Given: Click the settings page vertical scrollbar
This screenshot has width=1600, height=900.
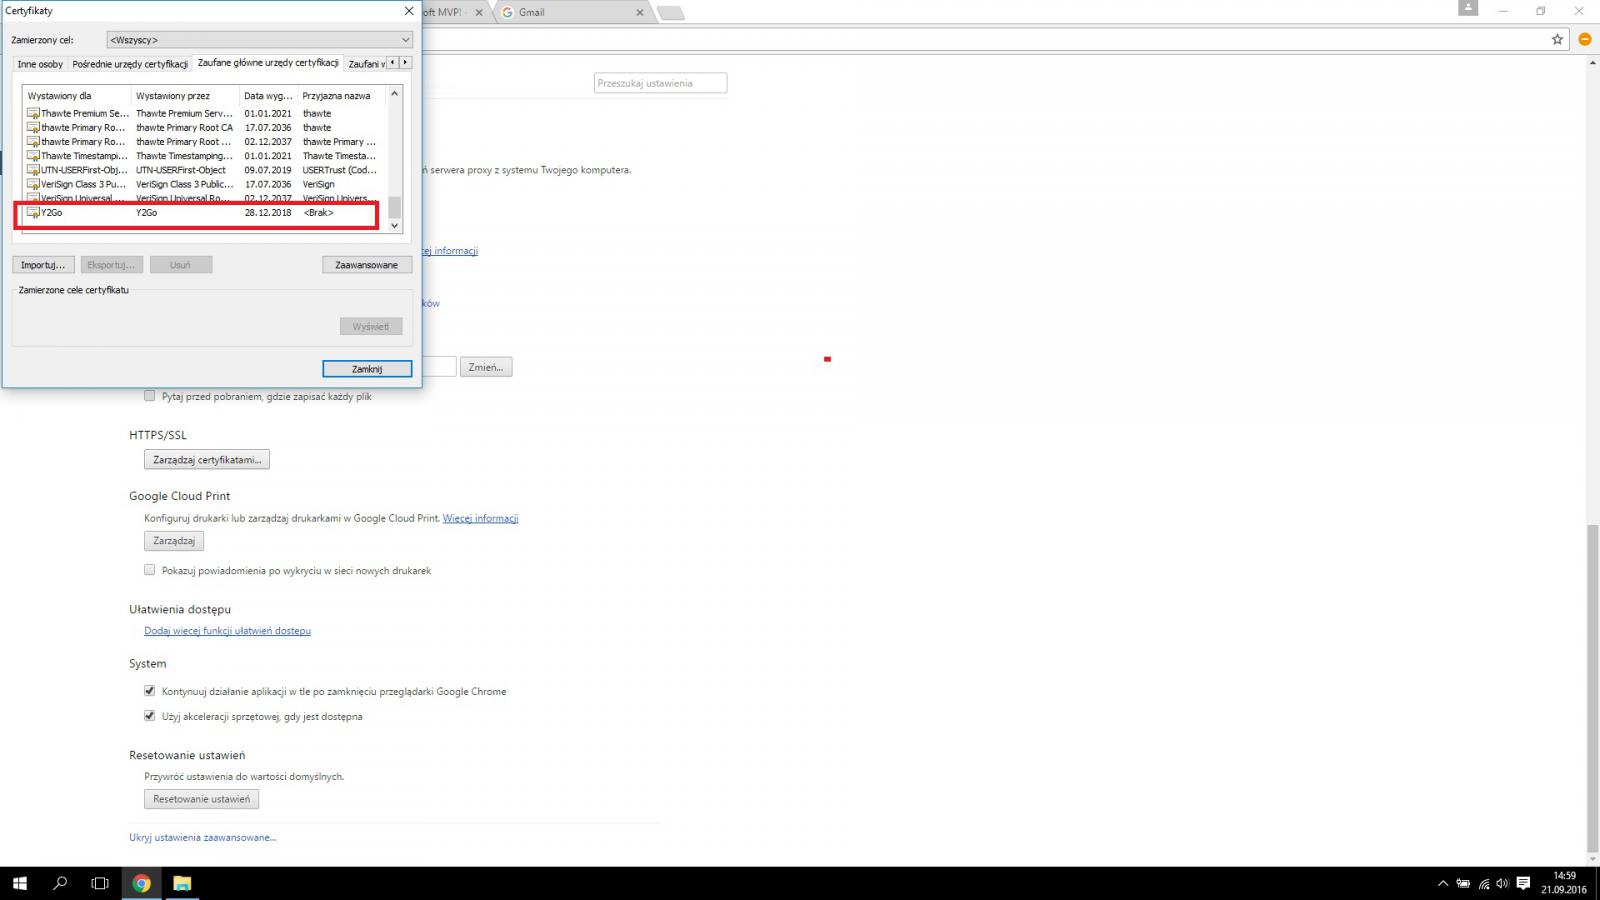Looking at the screenshot, I should (x=1592, y=687).
